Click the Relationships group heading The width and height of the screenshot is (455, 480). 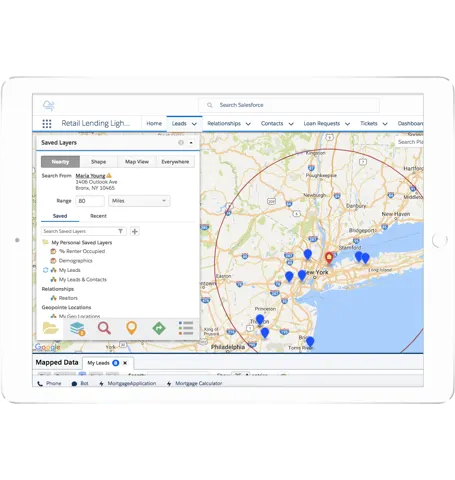(x=58, y=289)
